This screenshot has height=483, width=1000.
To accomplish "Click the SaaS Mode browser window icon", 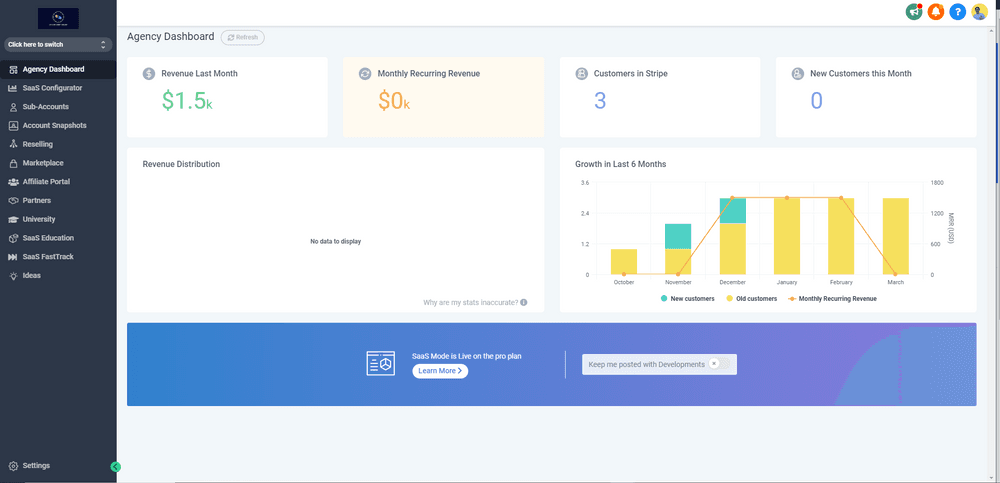I will (380, 364).
